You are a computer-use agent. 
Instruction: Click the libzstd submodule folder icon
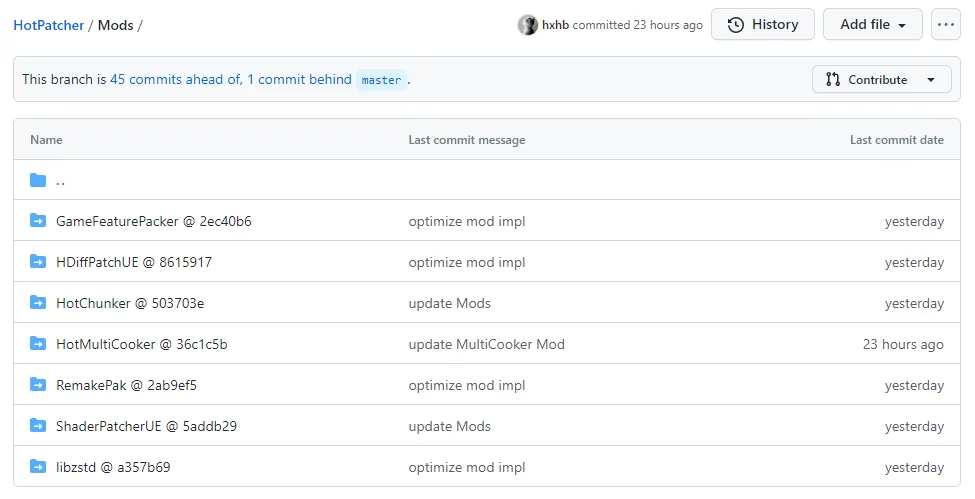(x=38, y=467)
